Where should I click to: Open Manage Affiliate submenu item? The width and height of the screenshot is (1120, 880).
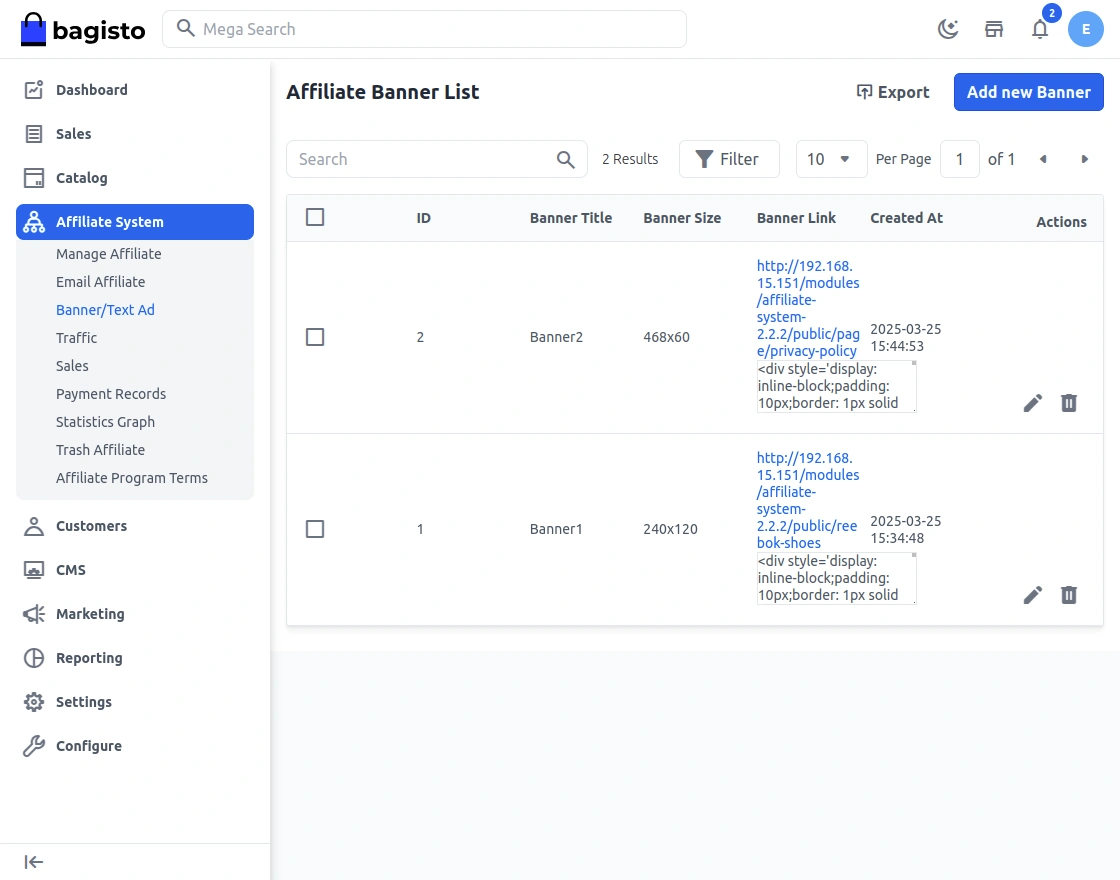(108, 254)
